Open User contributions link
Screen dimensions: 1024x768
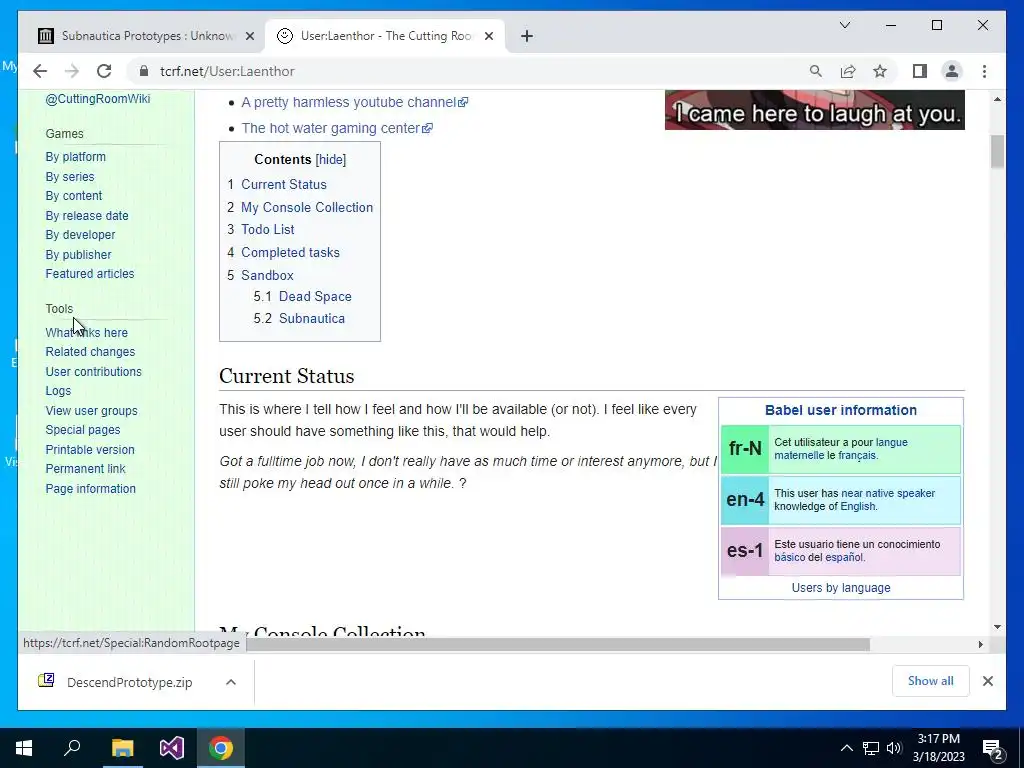coord(93,371)
